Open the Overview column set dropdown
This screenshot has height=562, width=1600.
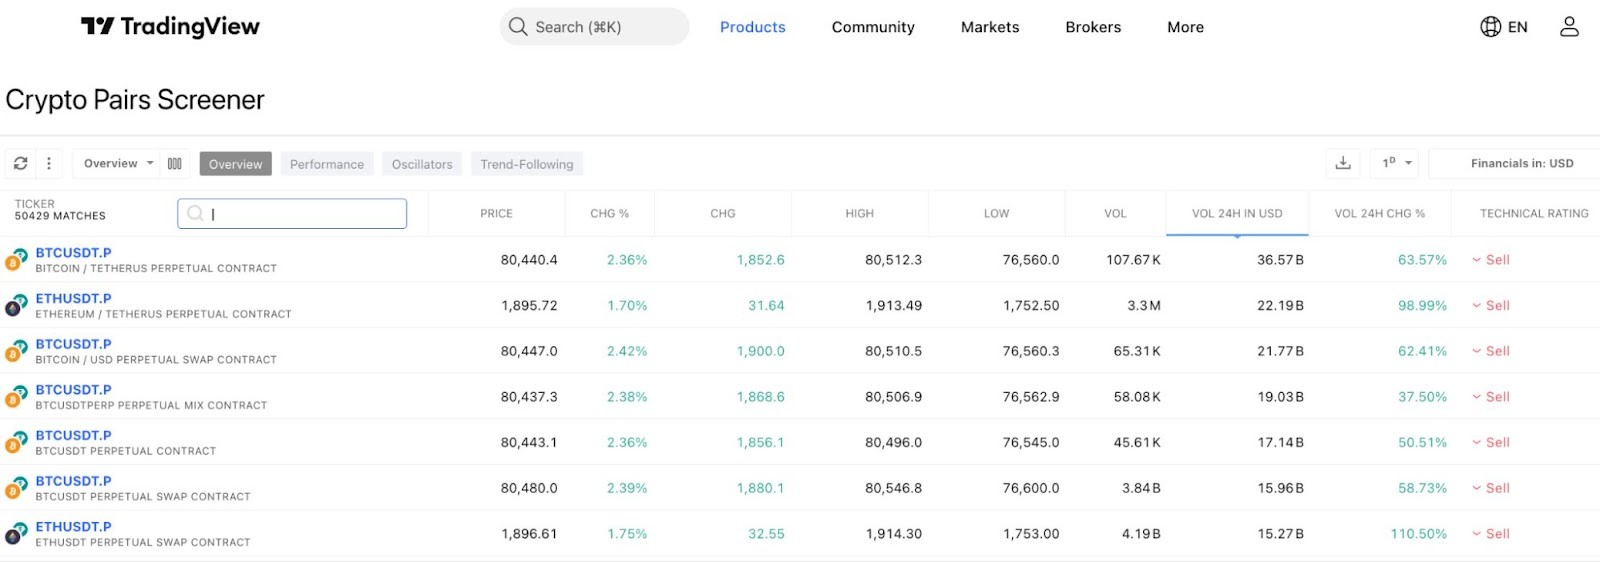pyautogui.click(x=119, y=163)
